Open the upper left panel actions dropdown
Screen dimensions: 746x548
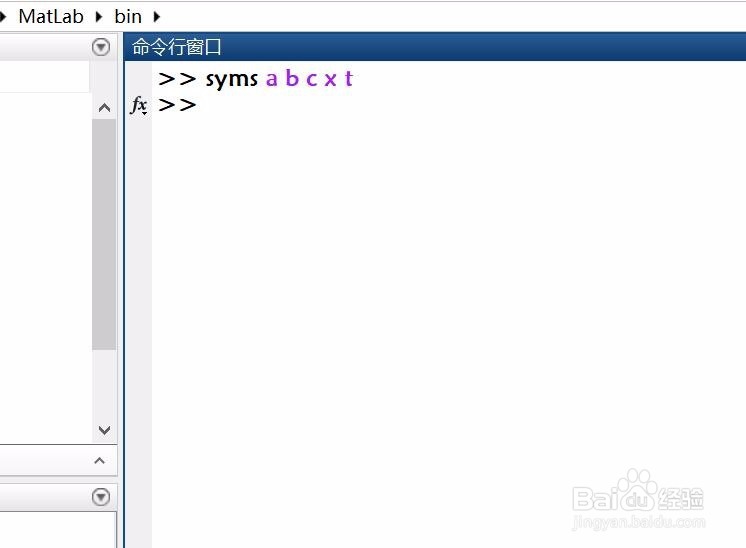pos(101,47)
